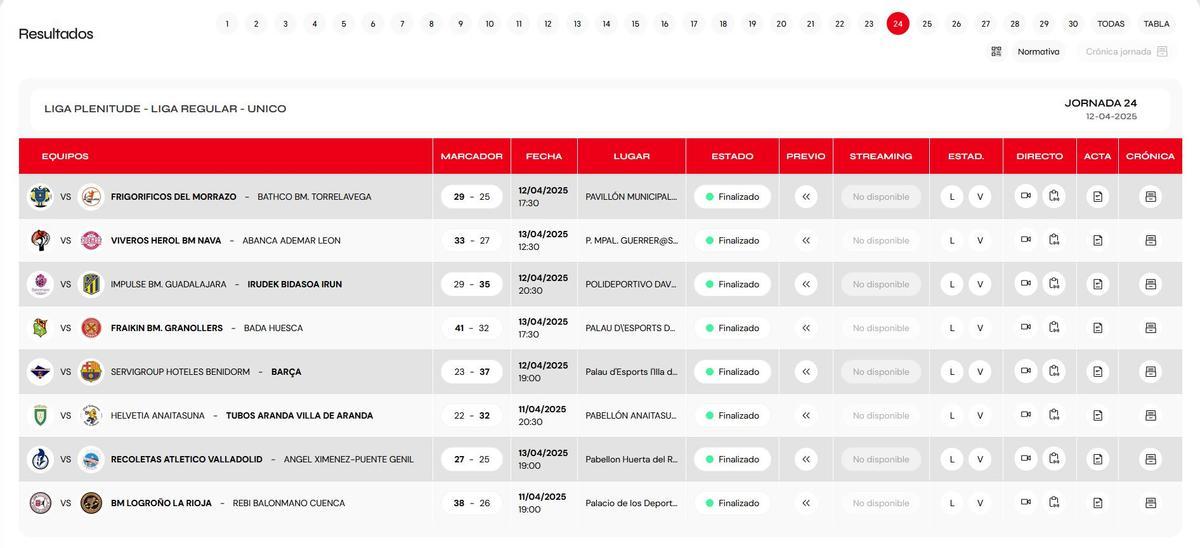Select visitor stats V for Viveros Herol BM Nava match
The height and width of the screenshot is (548, 1200).
click(x=980, y=240)
